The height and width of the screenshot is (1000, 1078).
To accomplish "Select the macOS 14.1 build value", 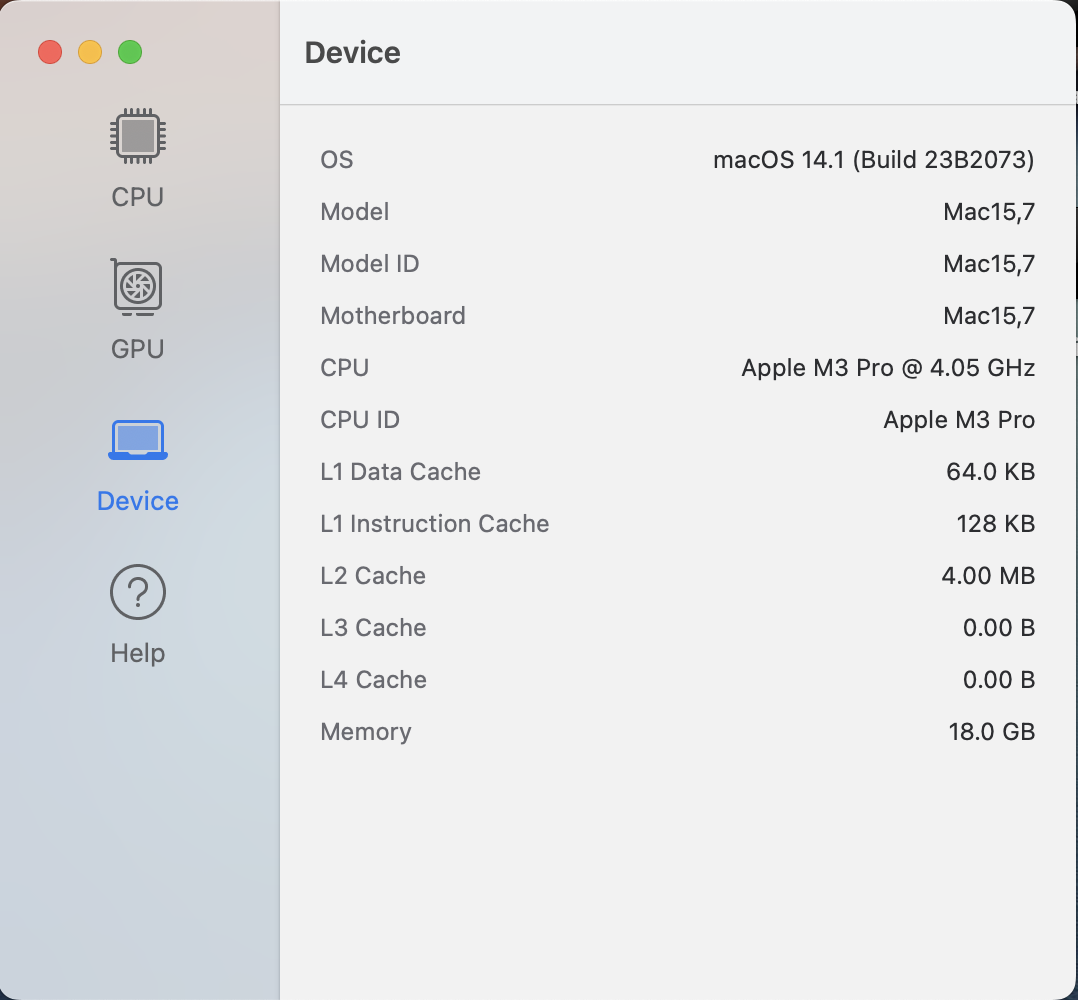I will tap(873, 160).
